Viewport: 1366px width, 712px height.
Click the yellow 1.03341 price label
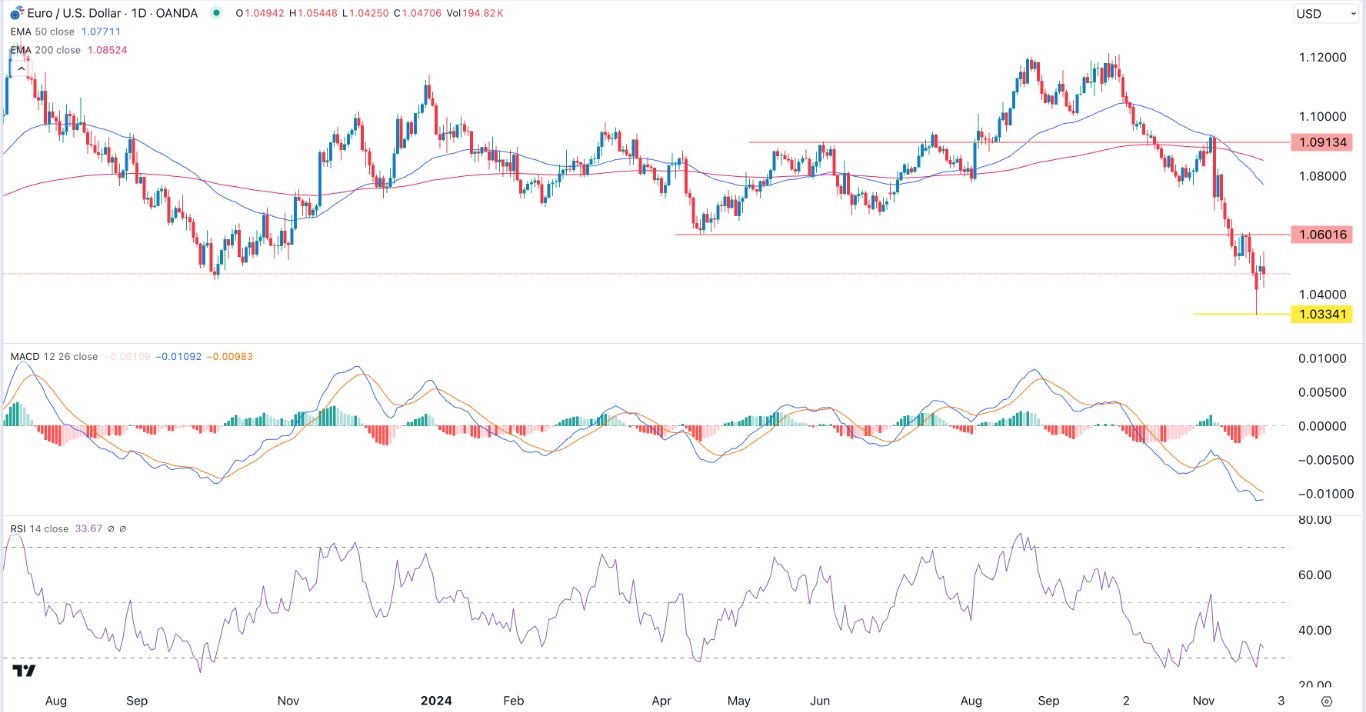point(1324,313)
